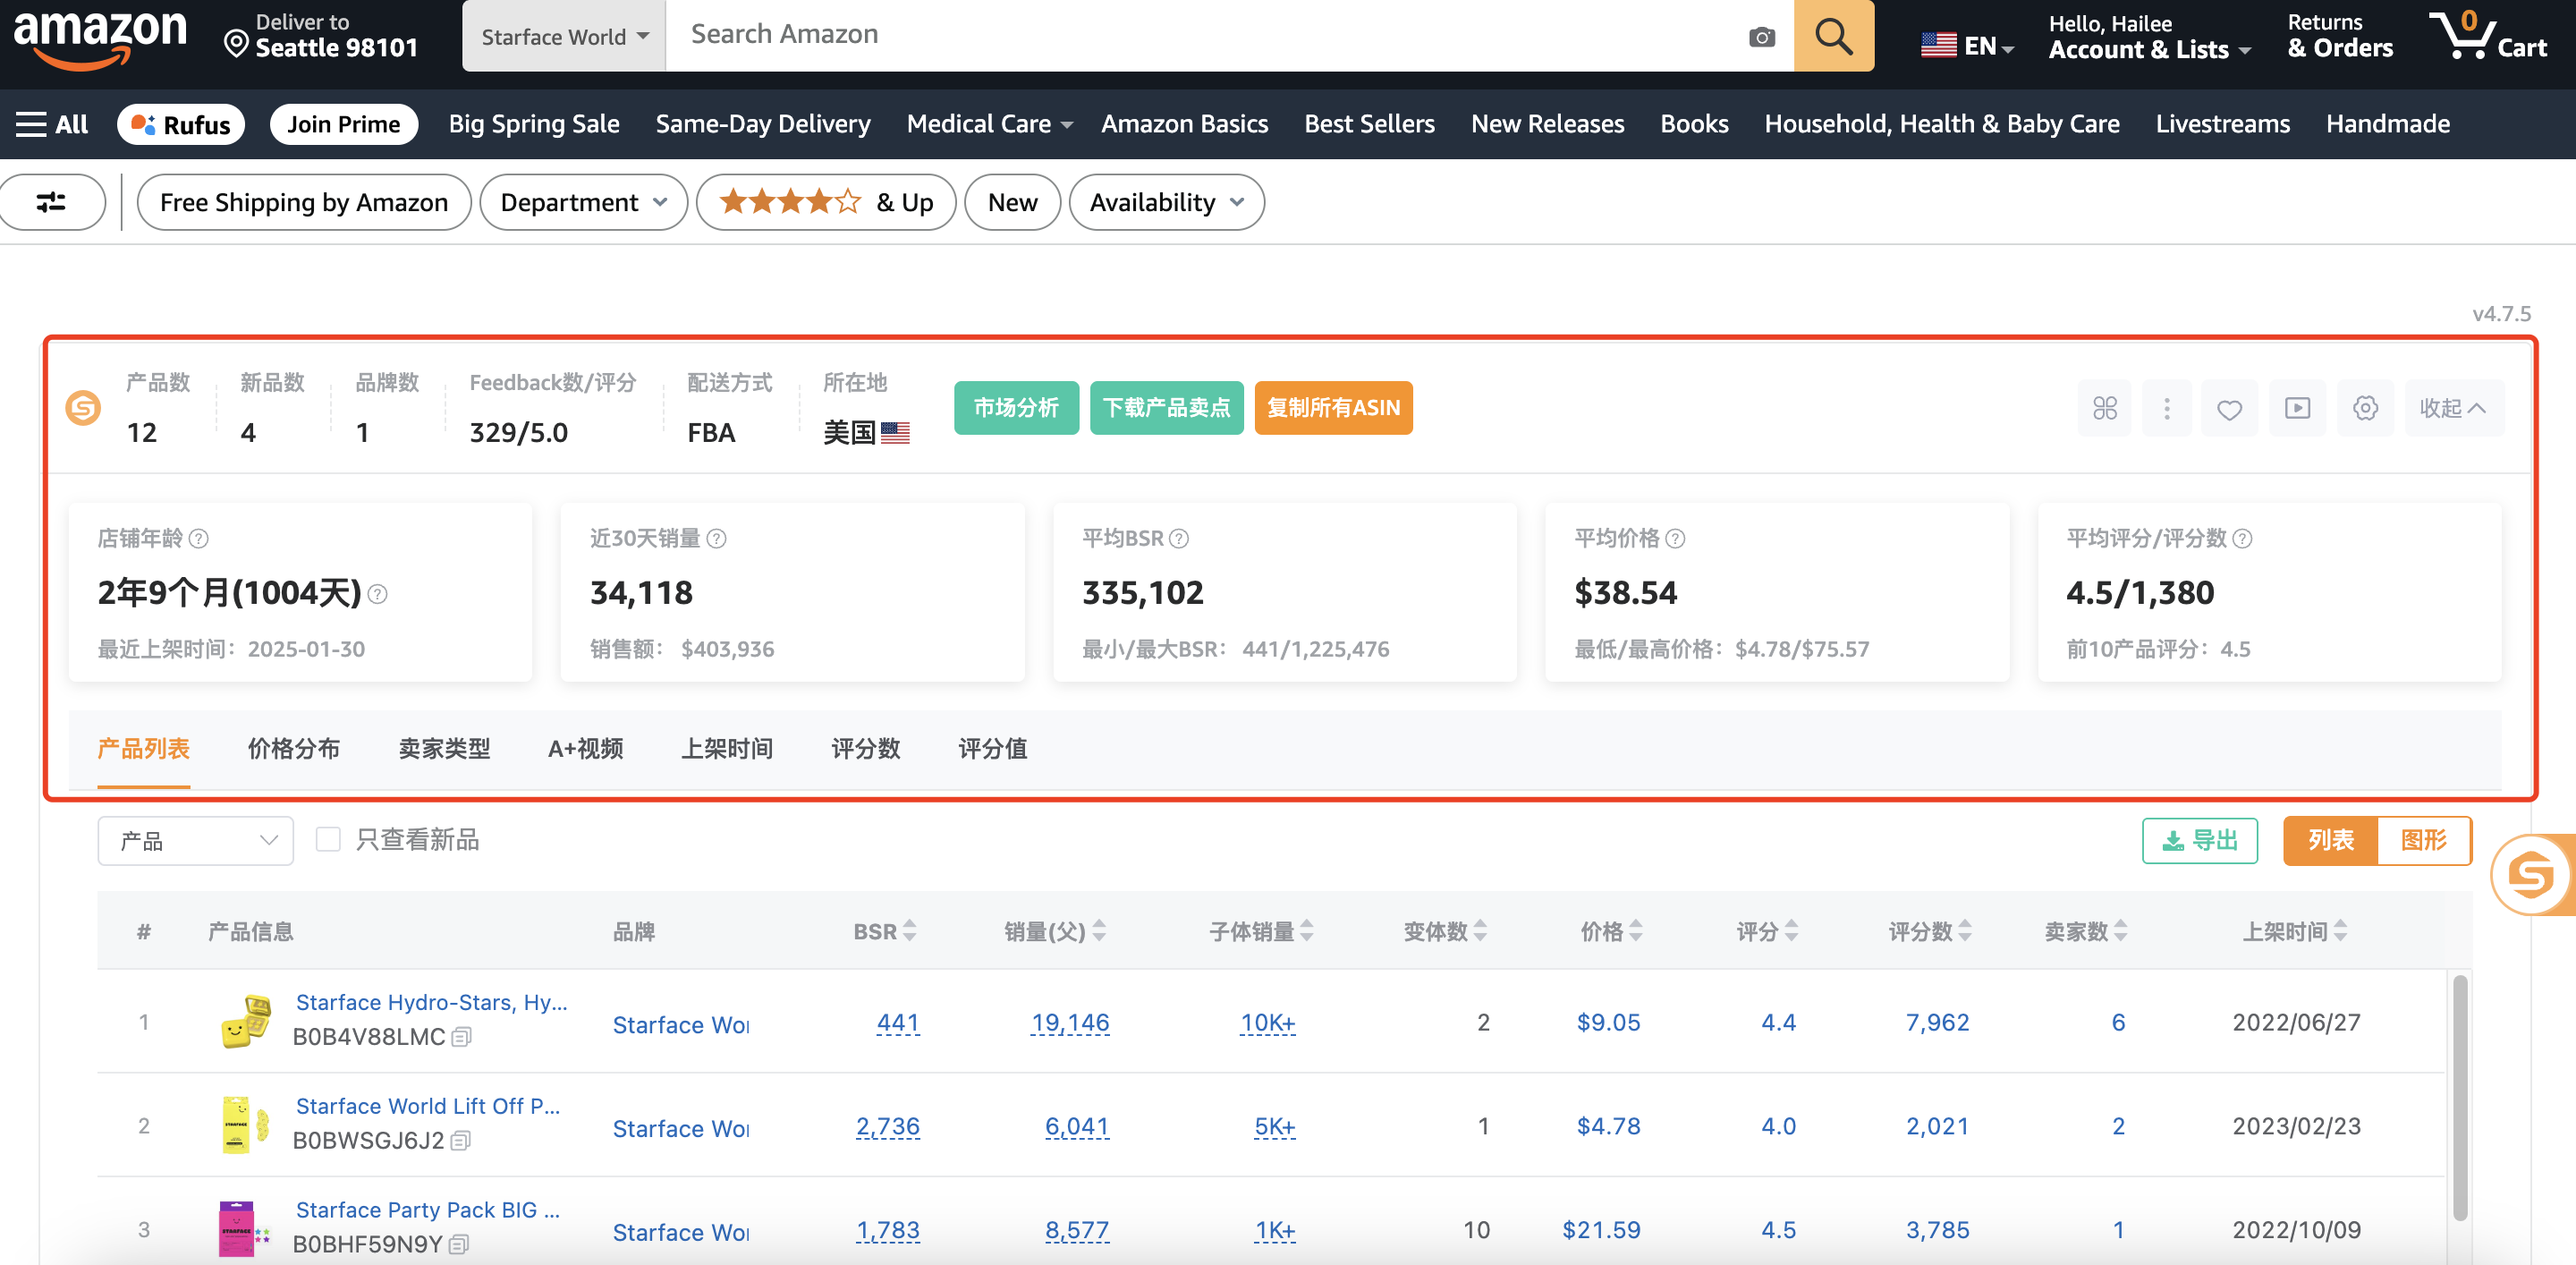This screenshot has width=2576, height=1265.
Task: Click the 市场分析 button
Action: pyautogui.click(x=1016, y=408)
